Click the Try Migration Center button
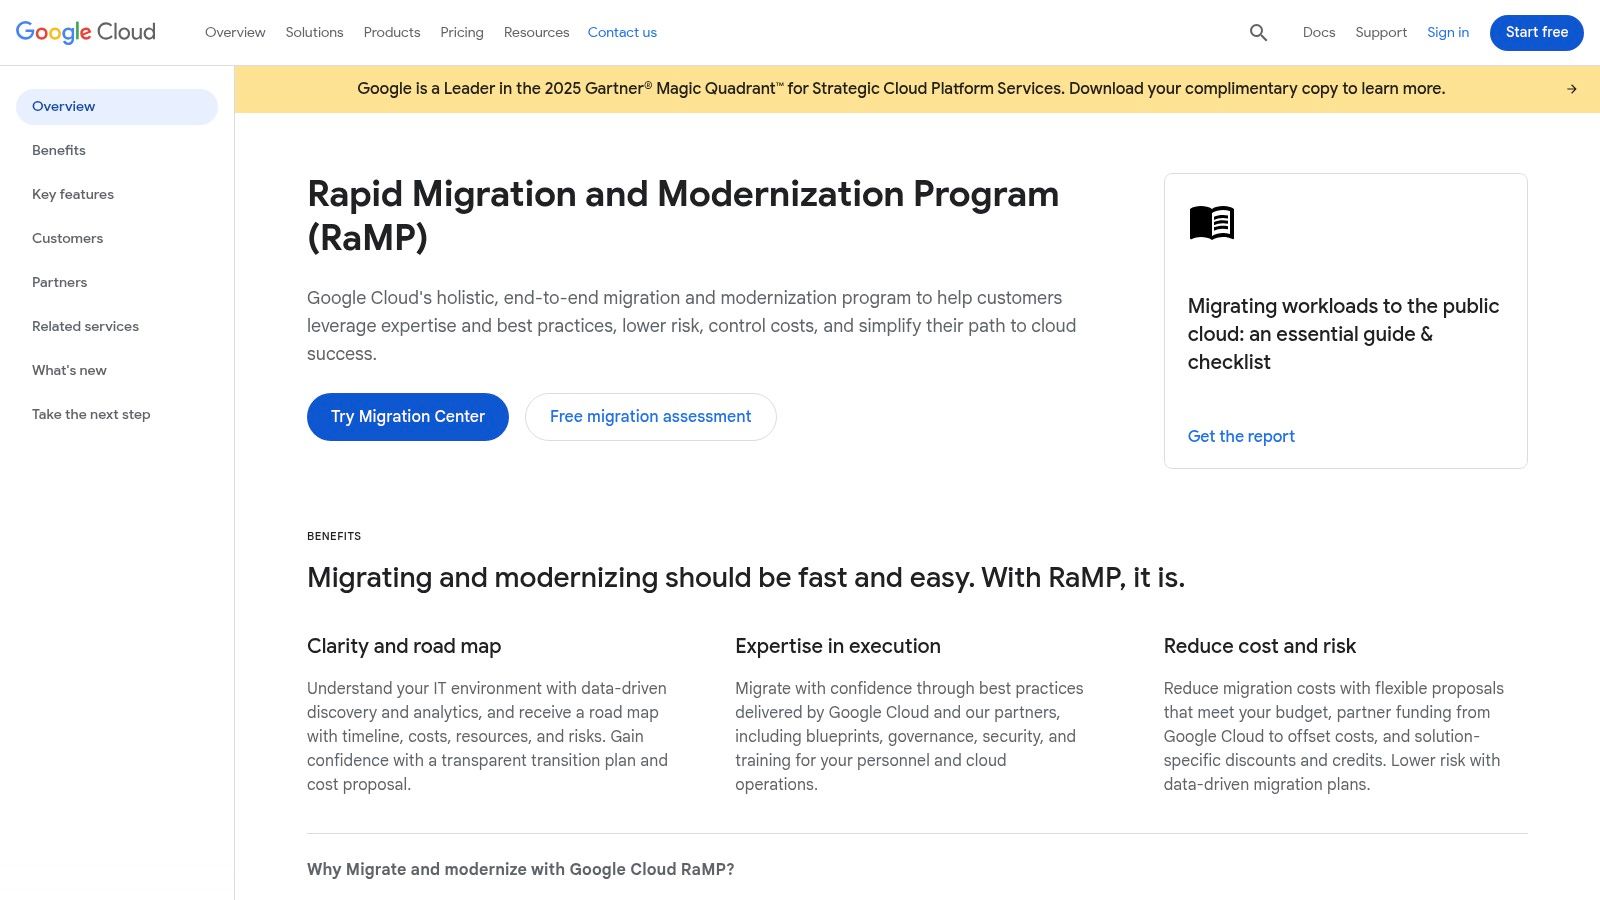 pyautogui.click(x=407, y=416)
